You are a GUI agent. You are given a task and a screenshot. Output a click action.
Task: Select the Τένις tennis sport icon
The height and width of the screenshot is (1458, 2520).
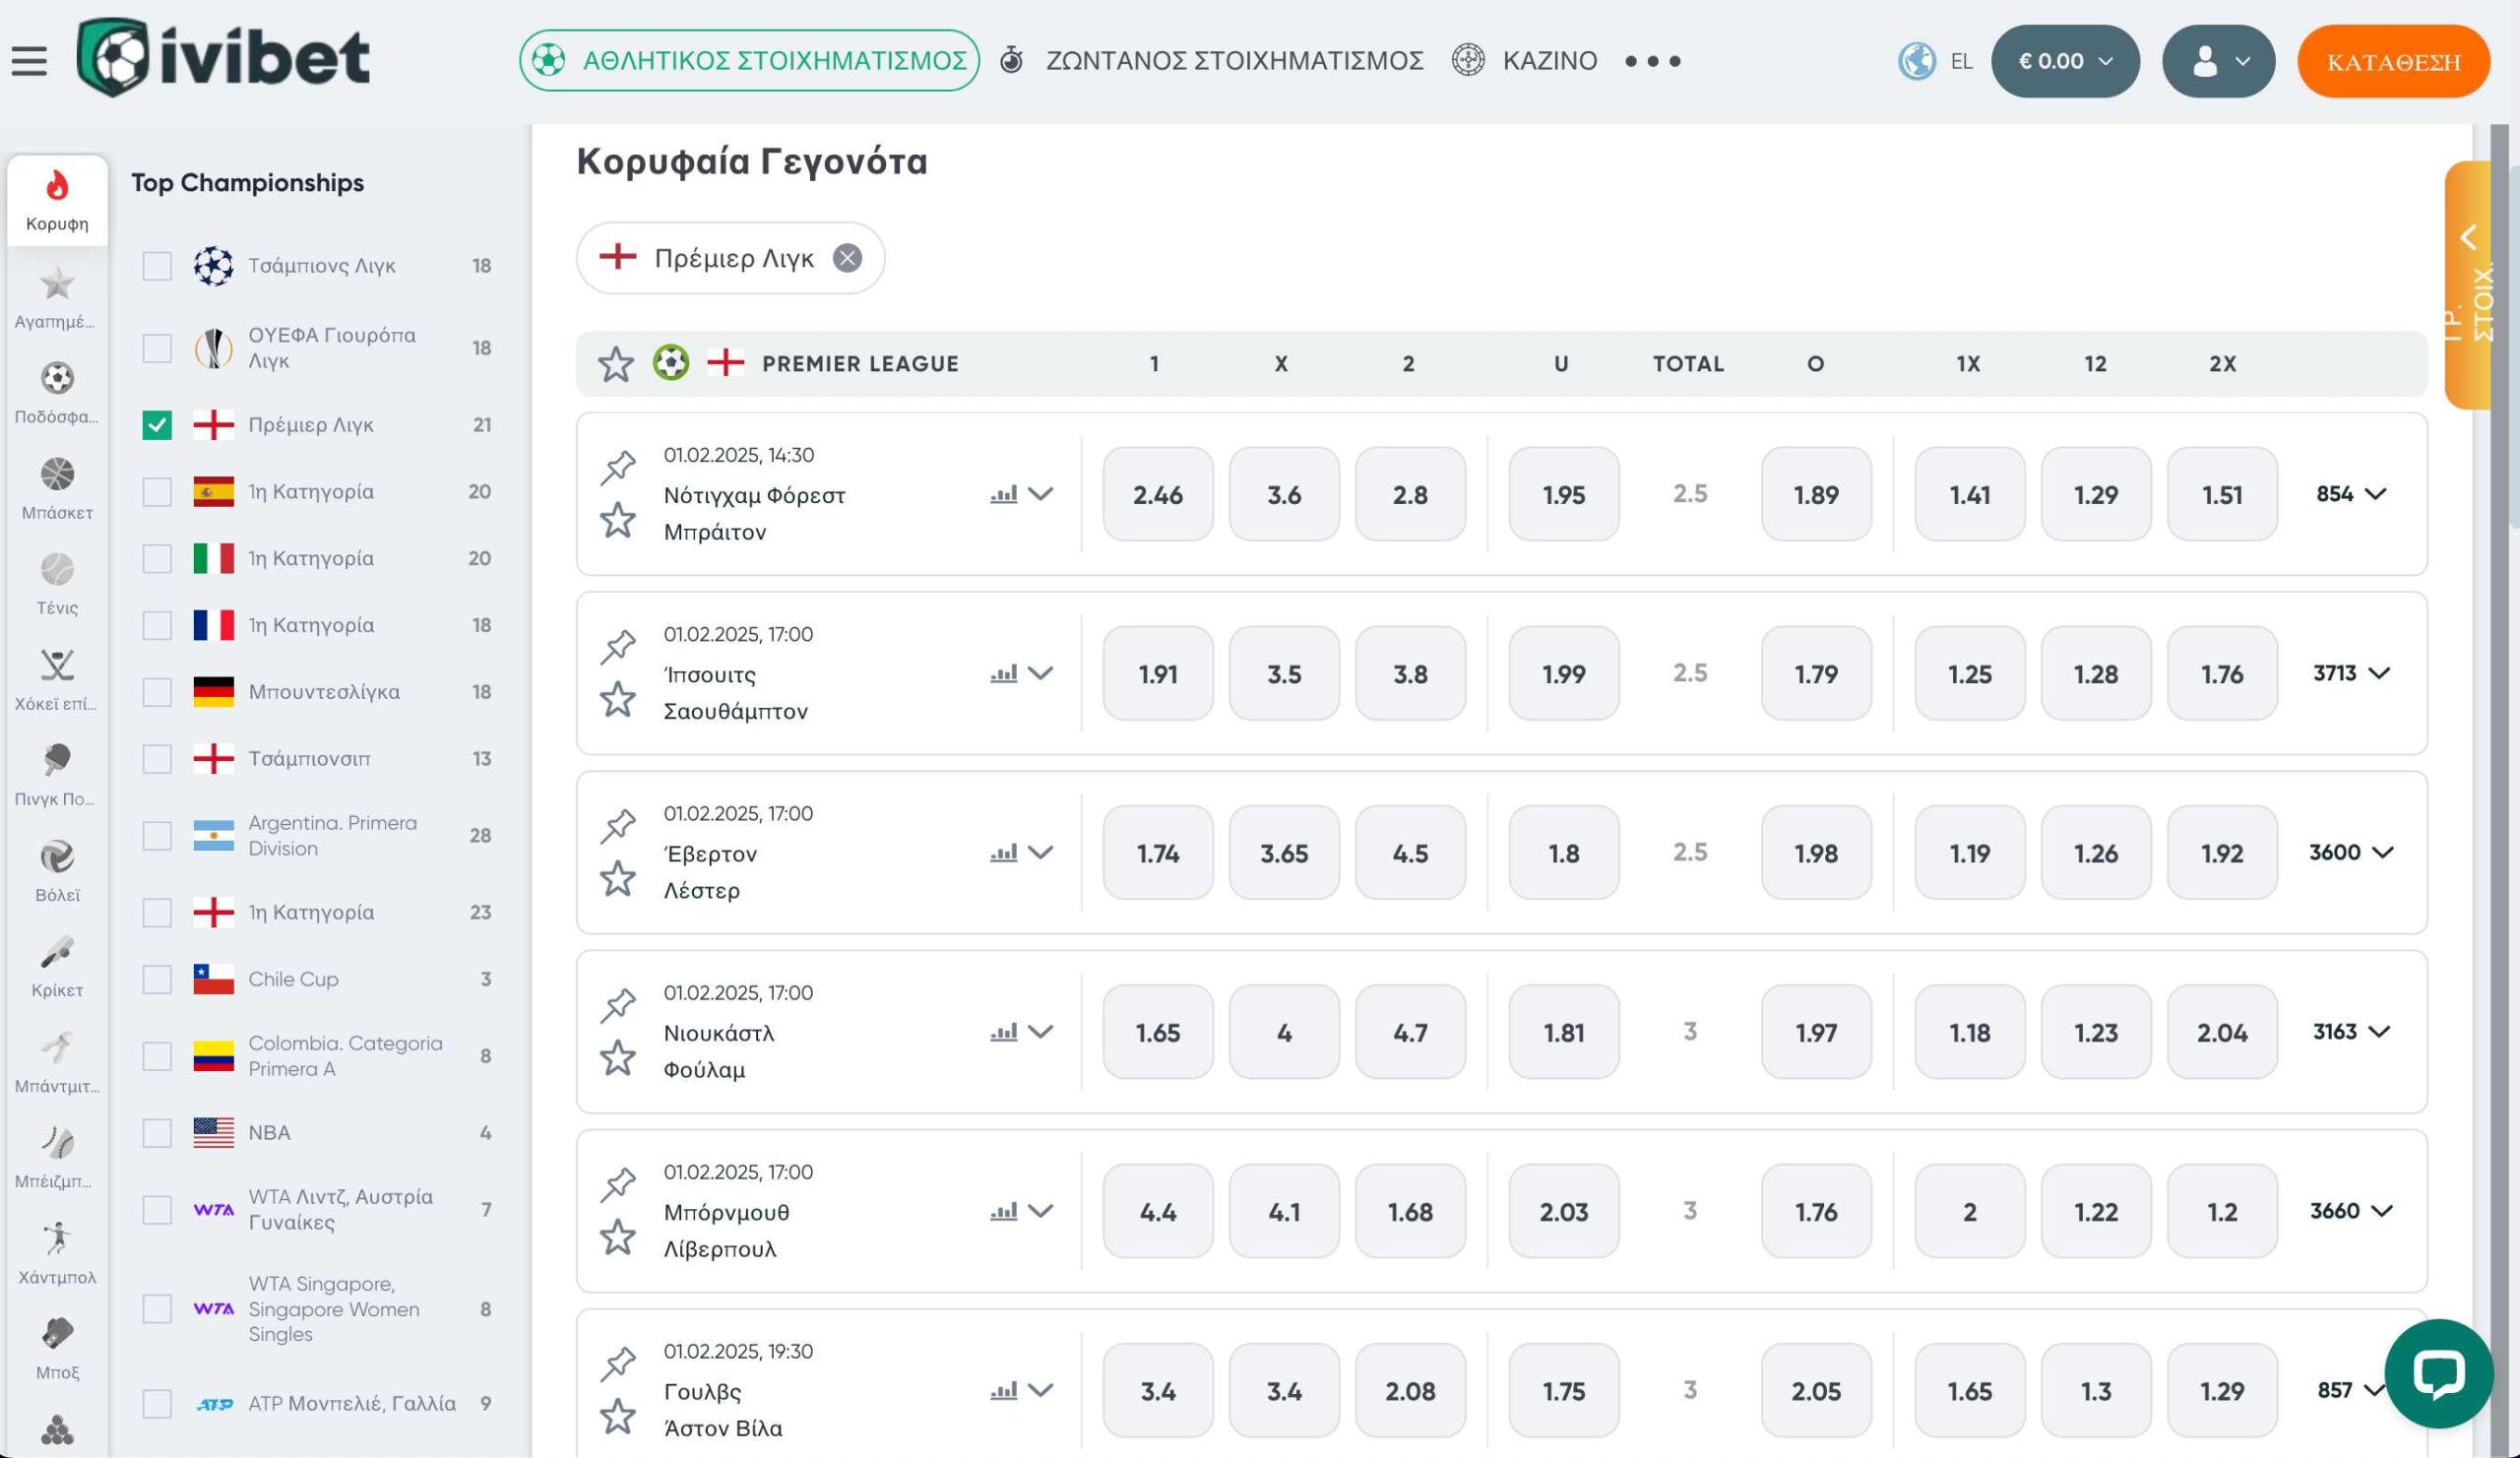coord(57,570)
